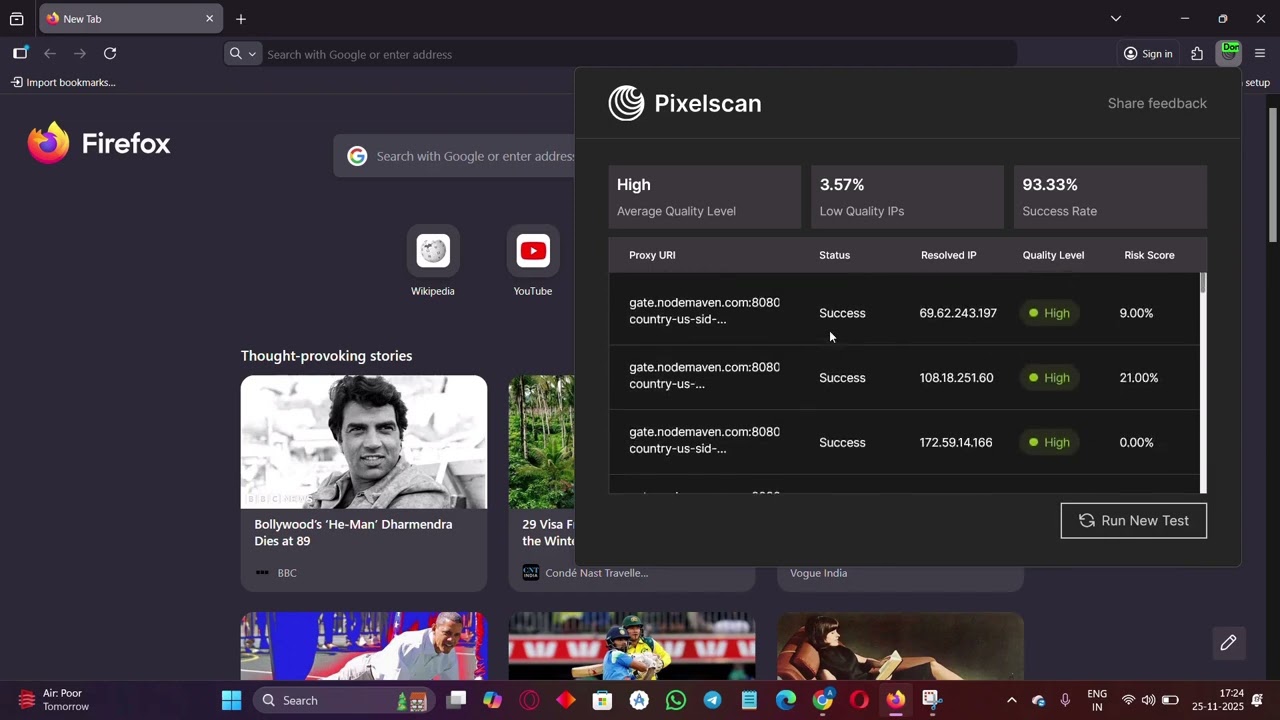Select resolved IP 172.59.14.166

click(x=956, y=442)
